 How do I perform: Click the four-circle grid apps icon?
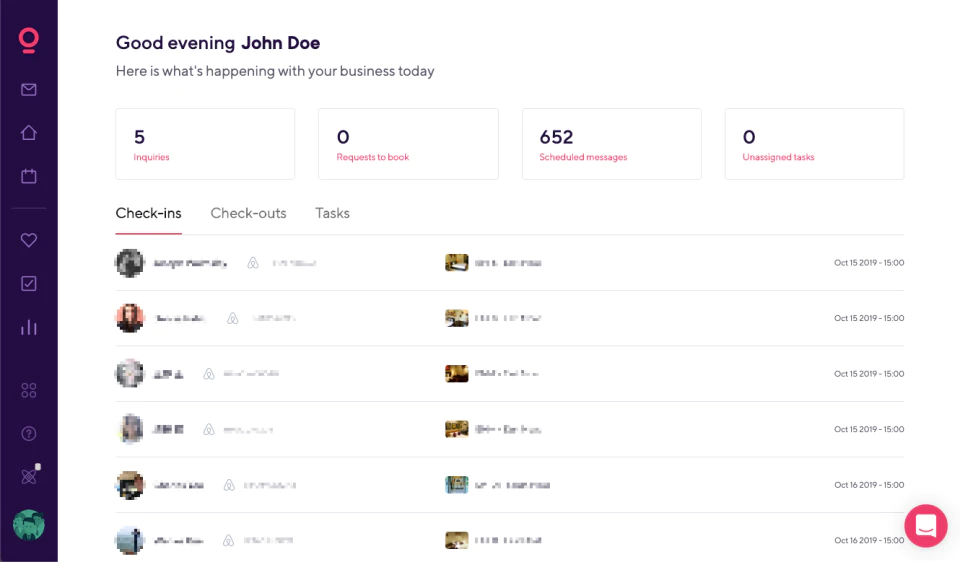click(x=29, y=390)
